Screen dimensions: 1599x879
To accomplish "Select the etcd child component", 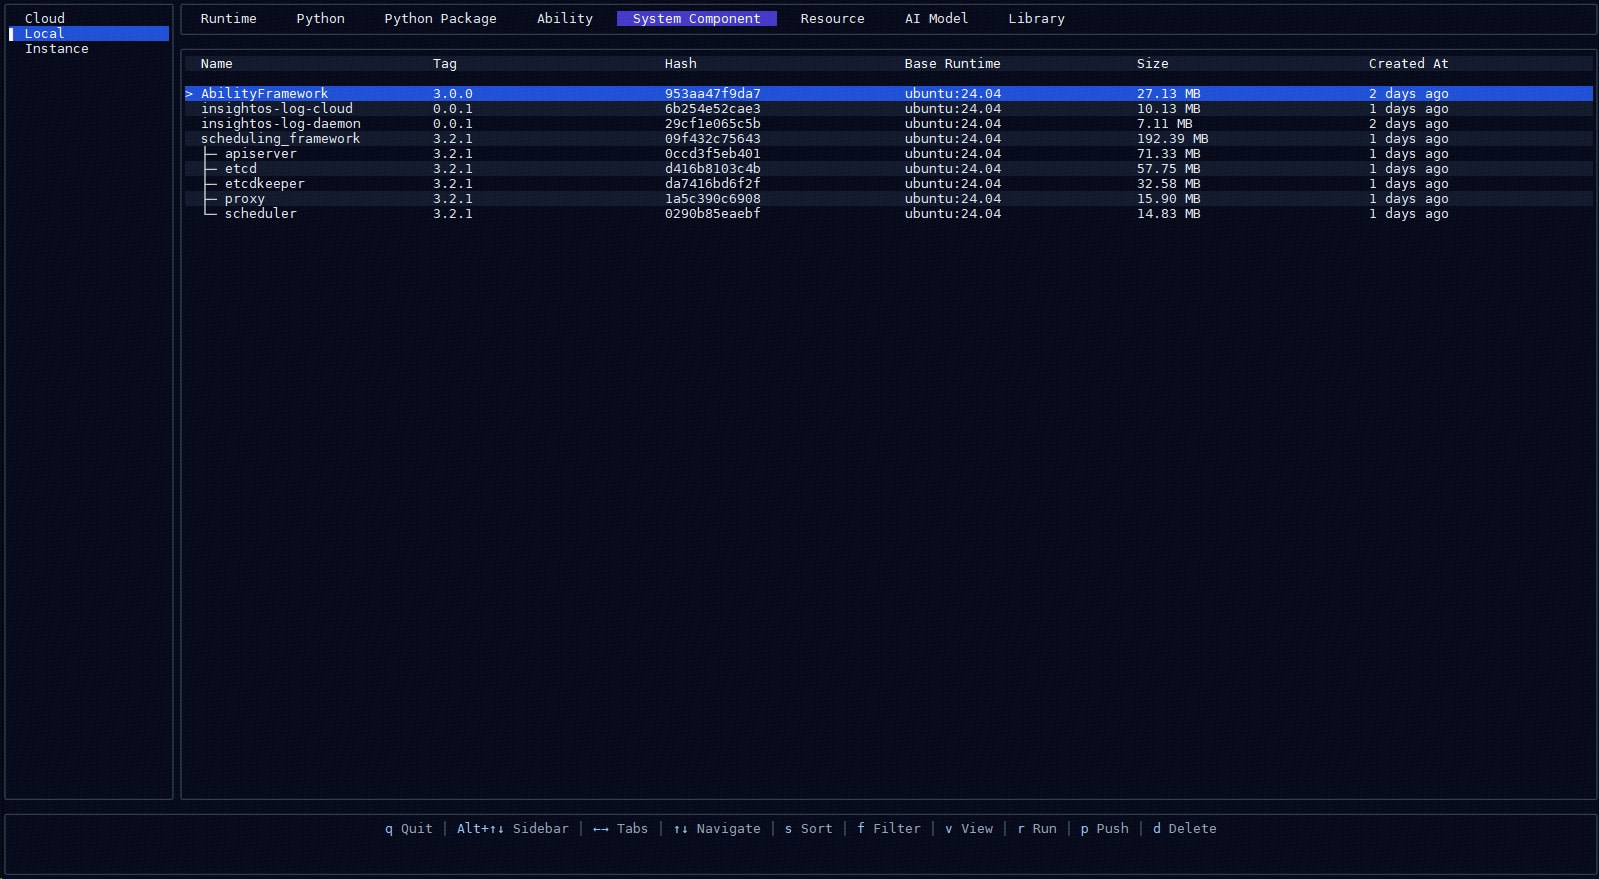I will (889, 168).
